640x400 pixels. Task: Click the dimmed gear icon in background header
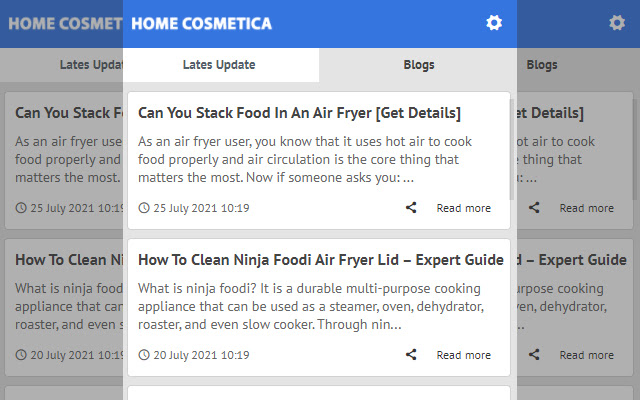[x=617, y=23]
